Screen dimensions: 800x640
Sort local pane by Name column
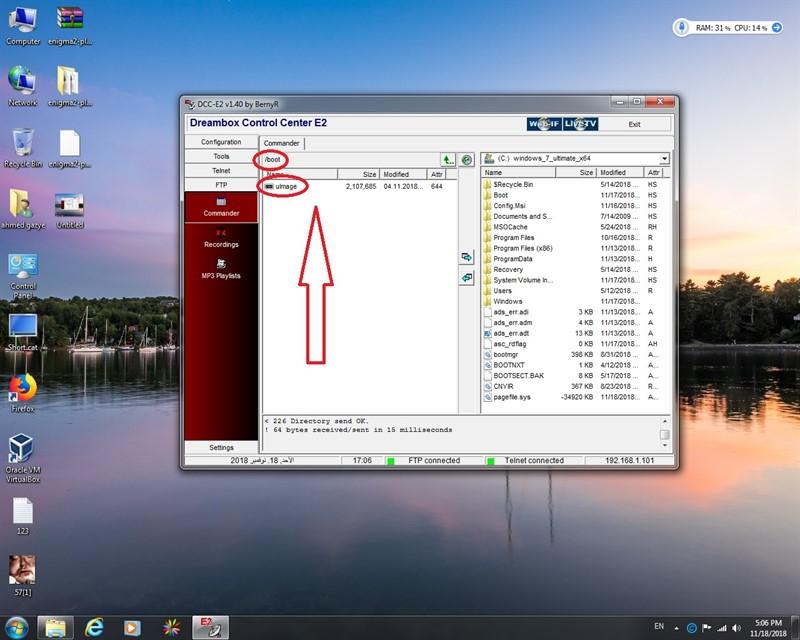[518, 173]
